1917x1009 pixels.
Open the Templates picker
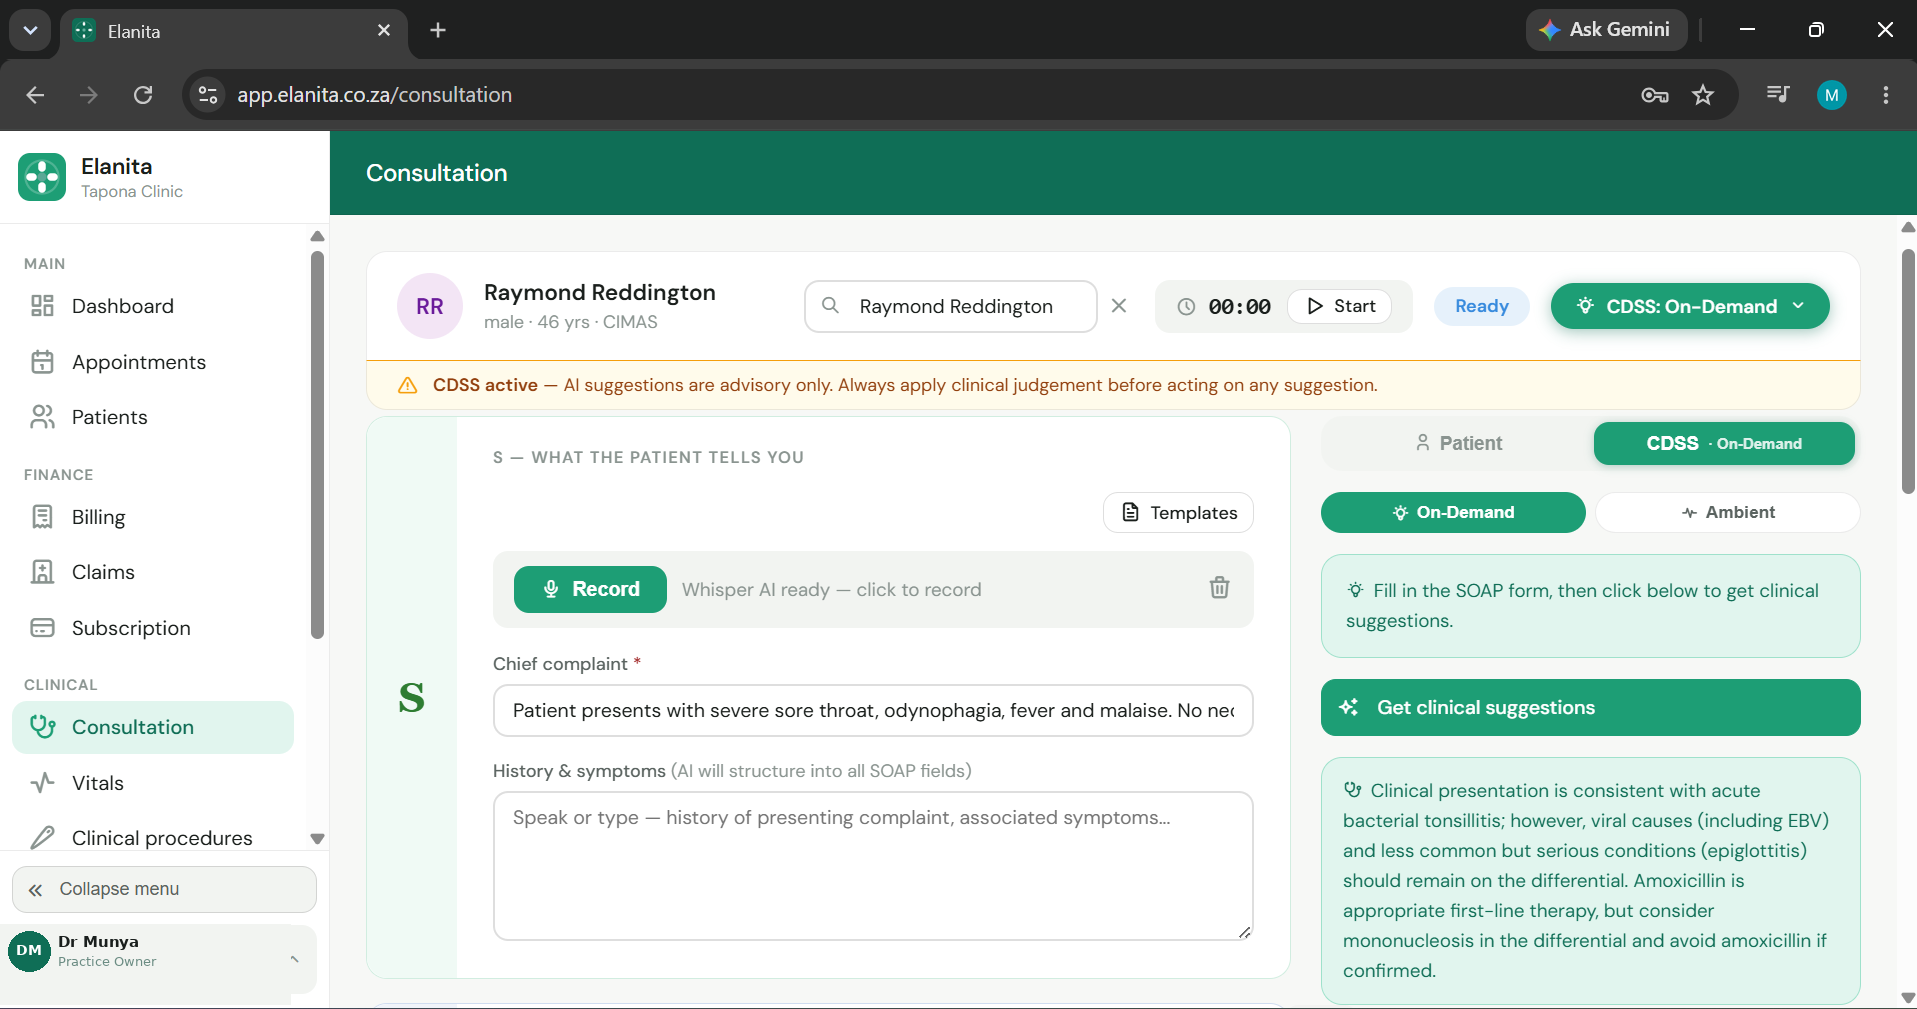(x=1178, y=513)
